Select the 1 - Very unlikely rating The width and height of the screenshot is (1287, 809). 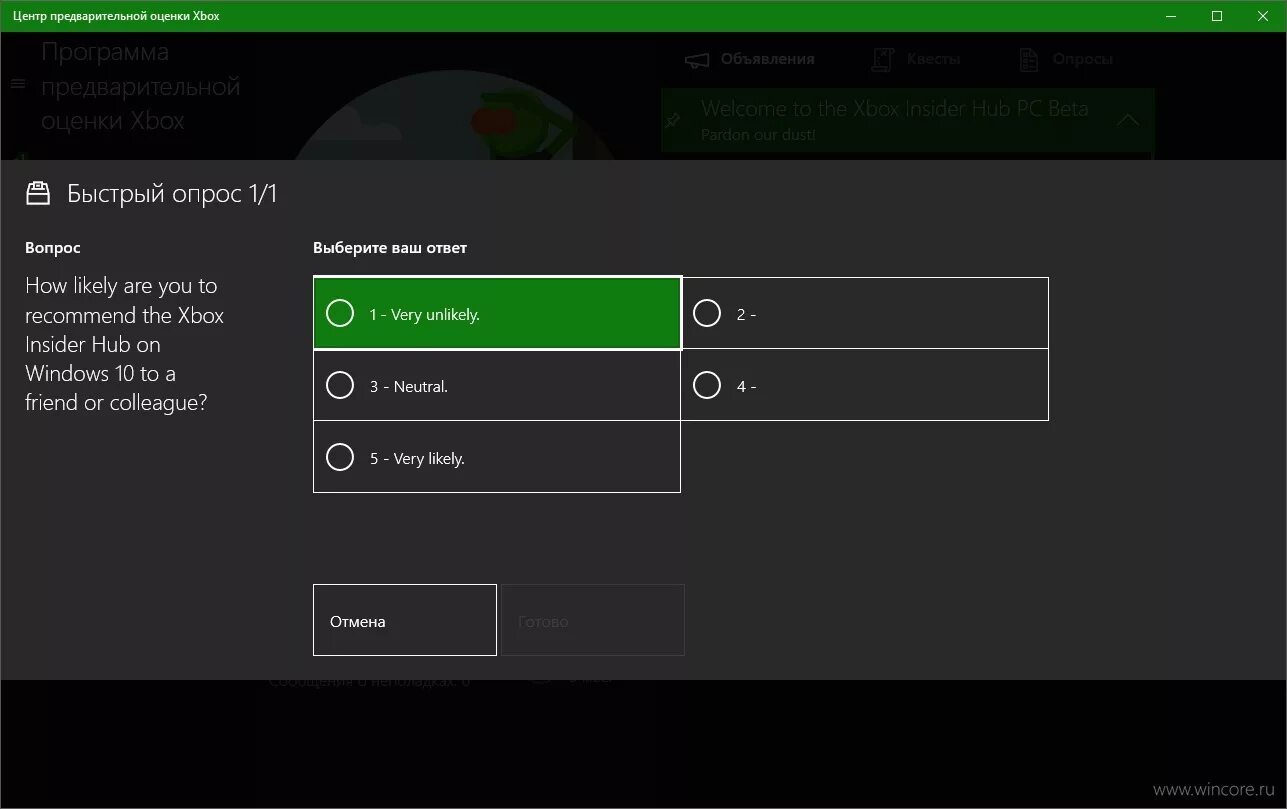point(497,312)
